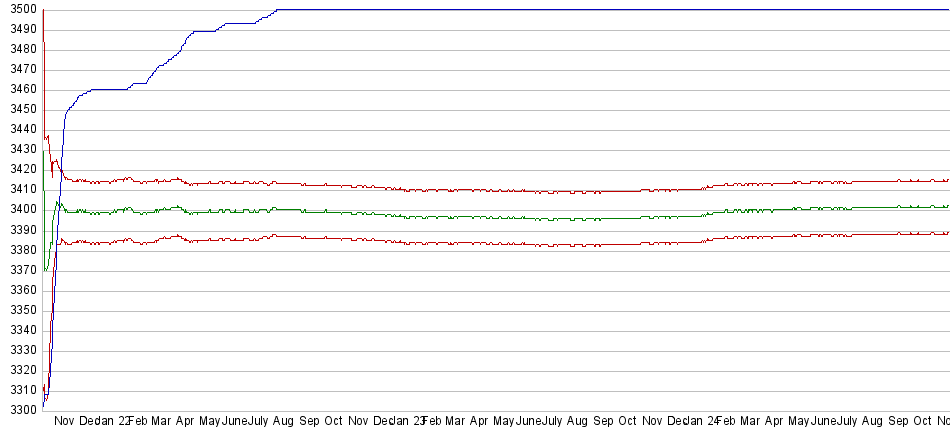Click the green line in the chart
950x435 pixels.
[x=500, y=217]
